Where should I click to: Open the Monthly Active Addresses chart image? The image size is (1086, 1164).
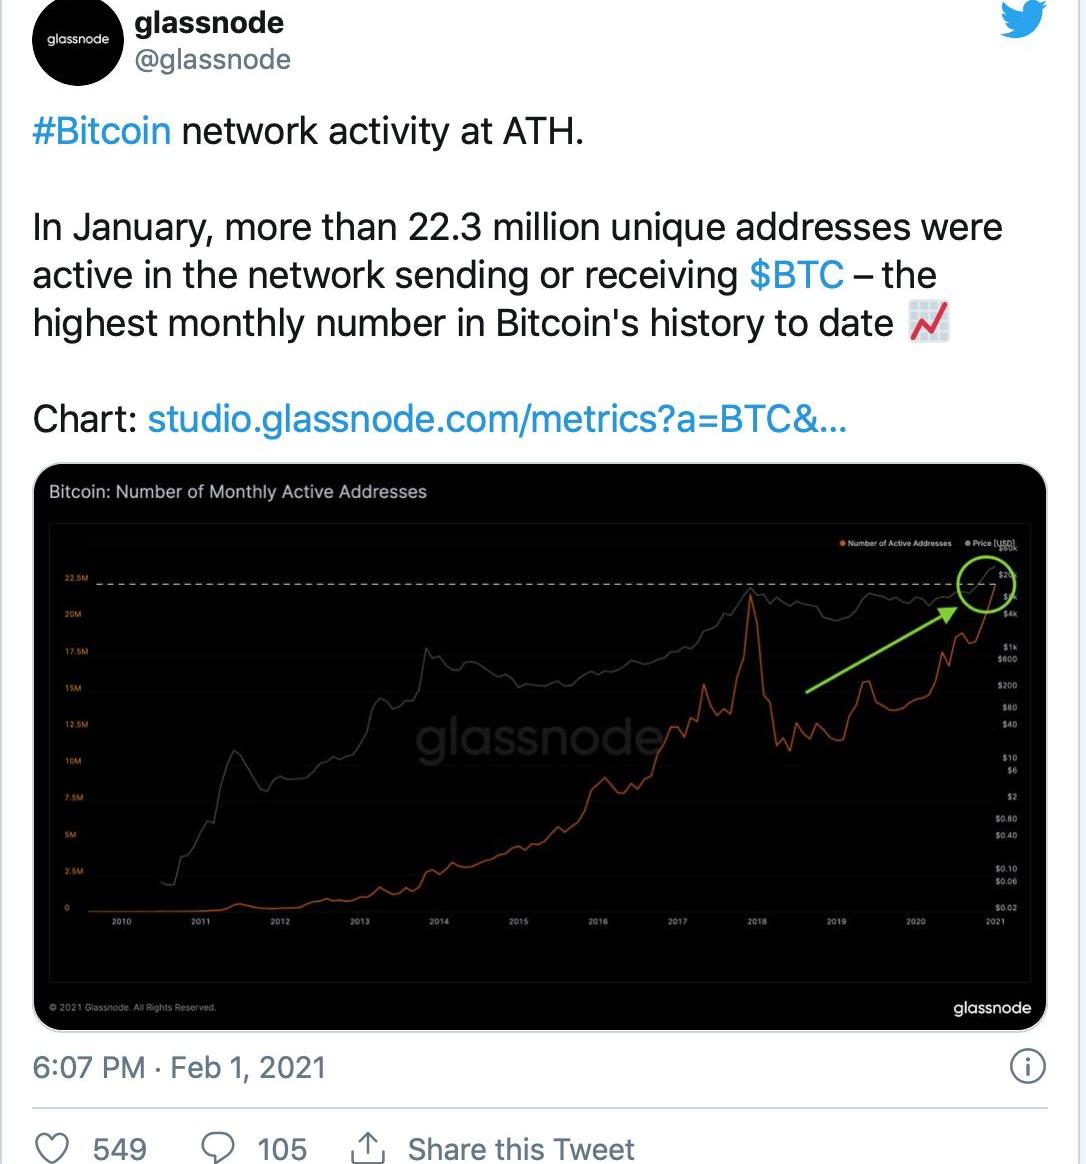(540, 745)
